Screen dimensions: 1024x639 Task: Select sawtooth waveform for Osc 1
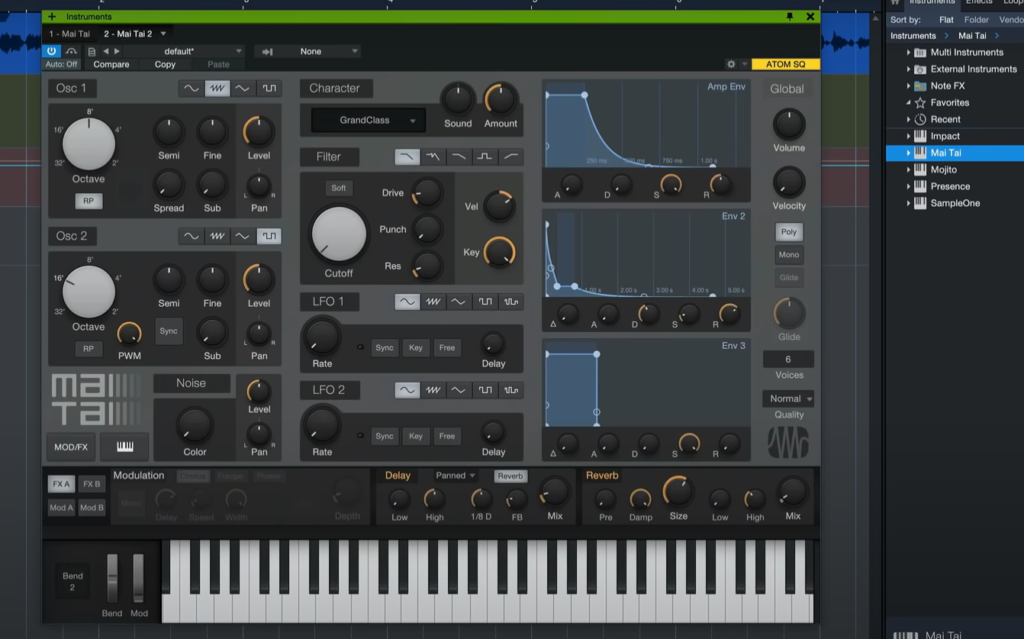[217, 88]
